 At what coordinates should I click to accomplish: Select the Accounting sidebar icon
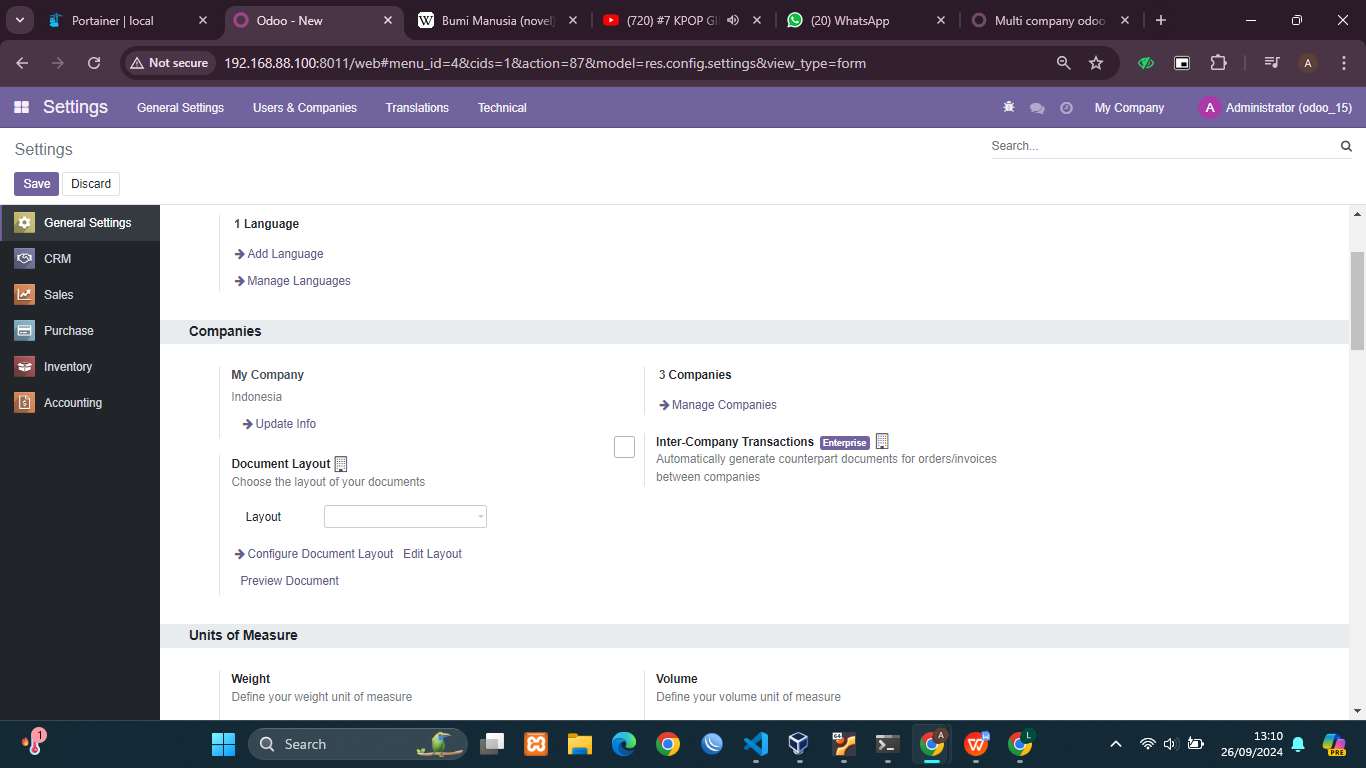tap(25, 402)
